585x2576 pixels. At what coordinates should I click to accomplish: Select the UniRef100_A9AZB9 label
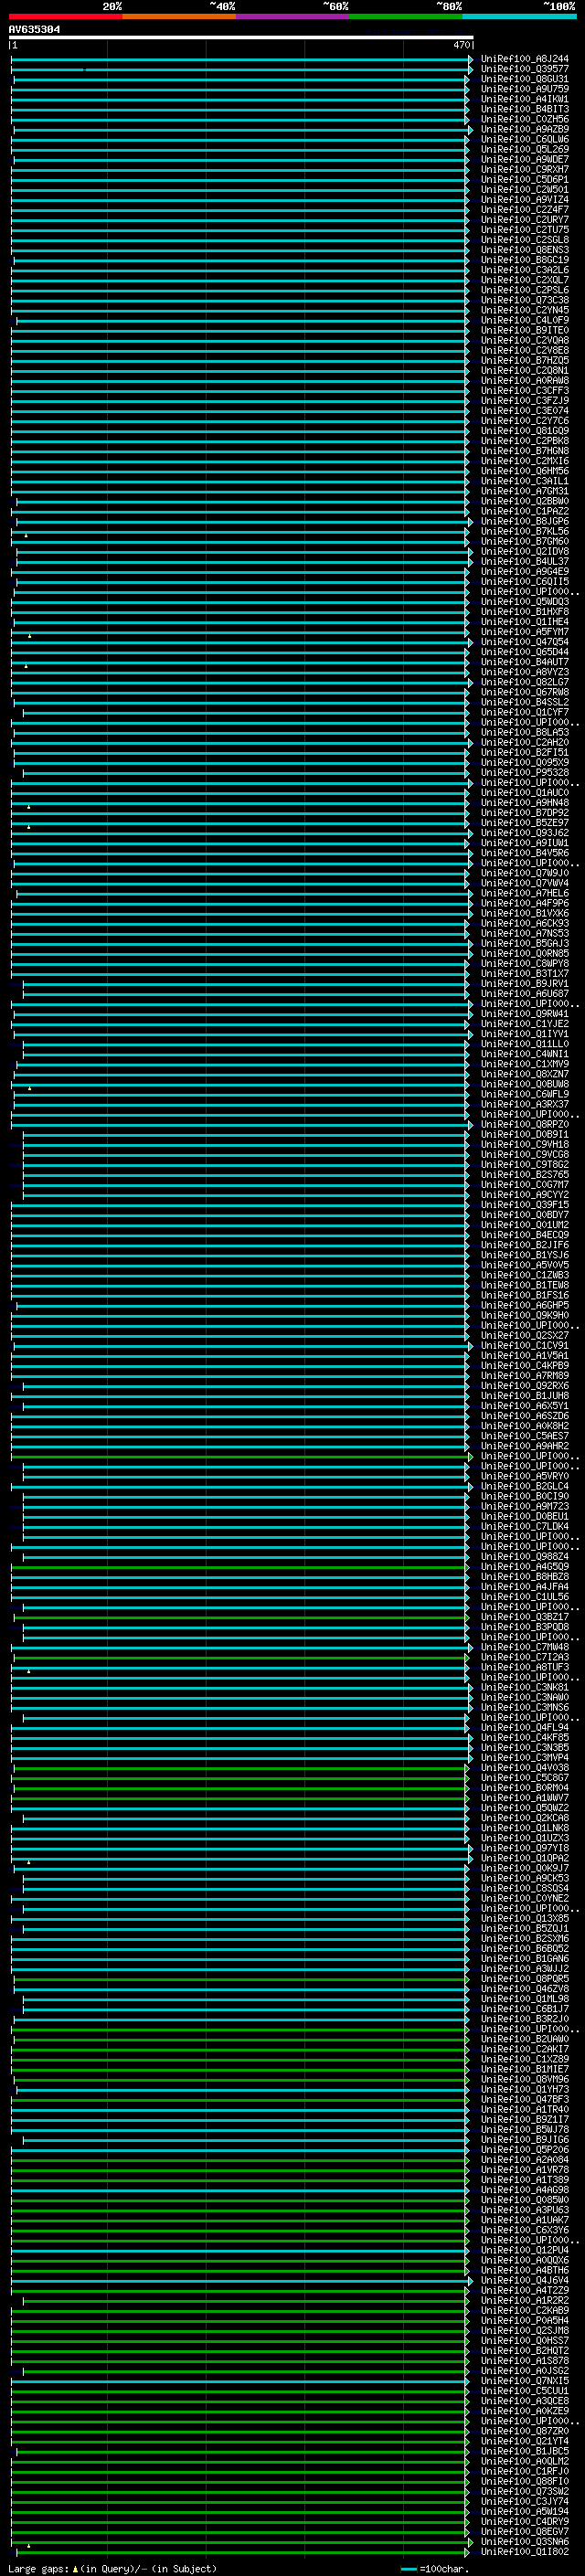[524, 129]
